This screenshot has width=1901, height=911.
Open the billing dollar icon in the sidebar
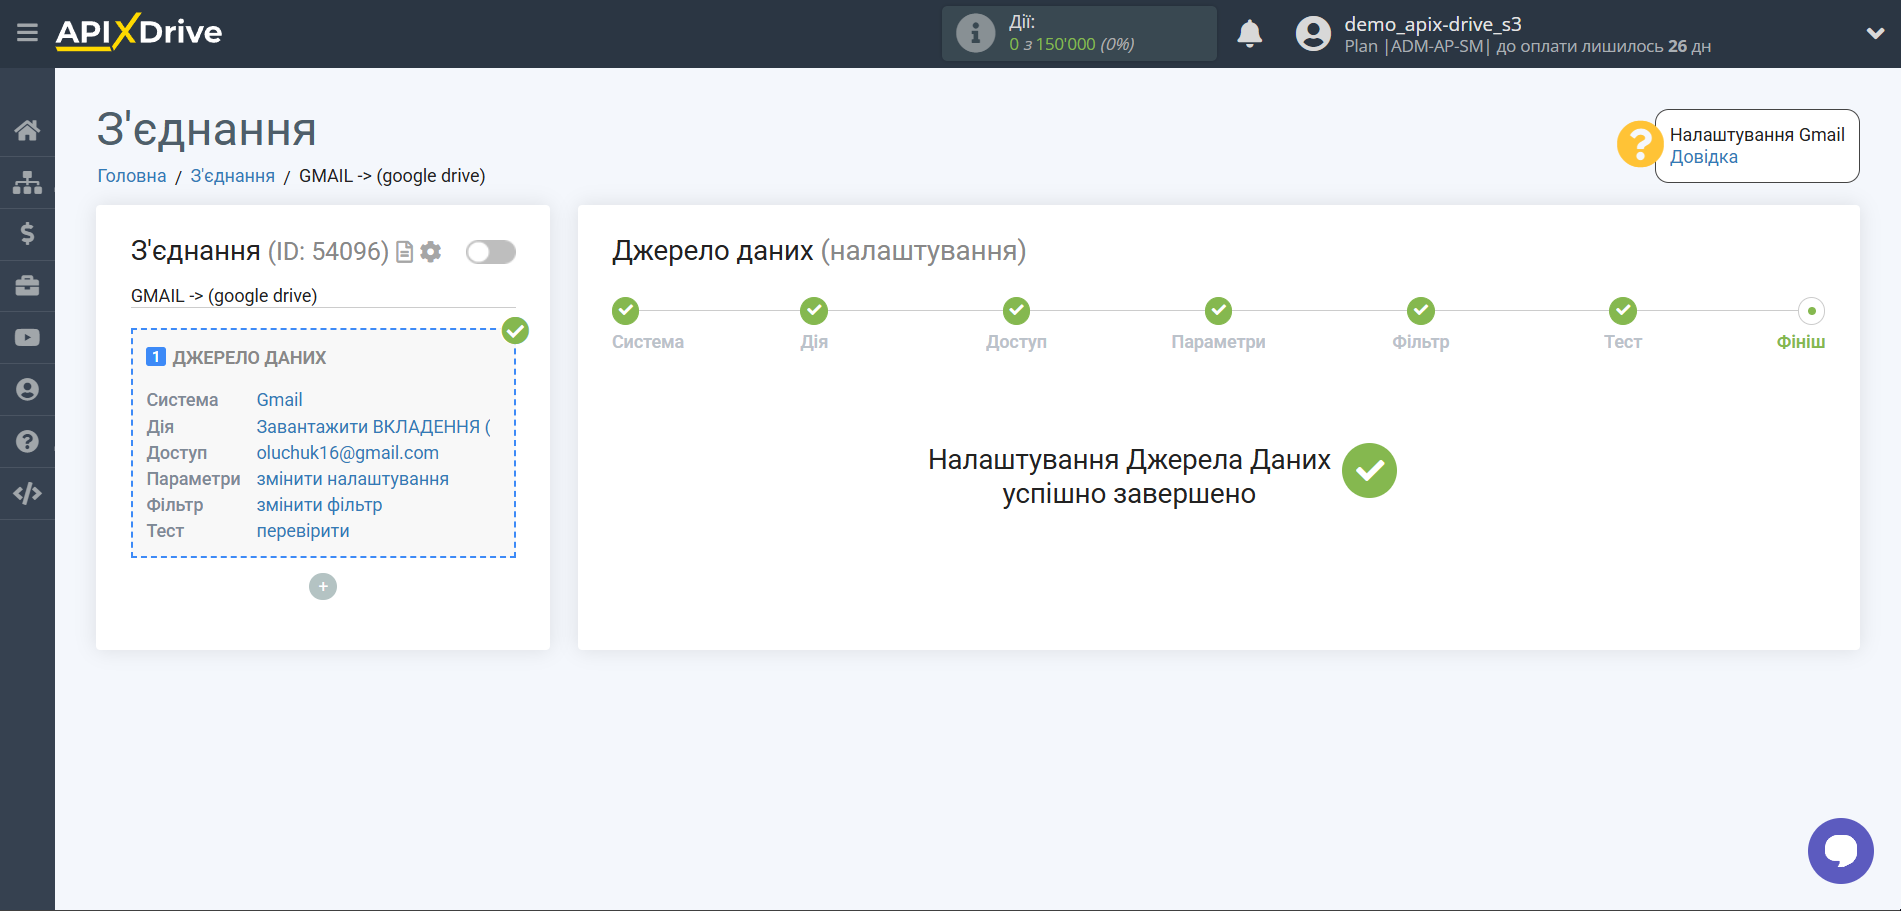[27, 234]
